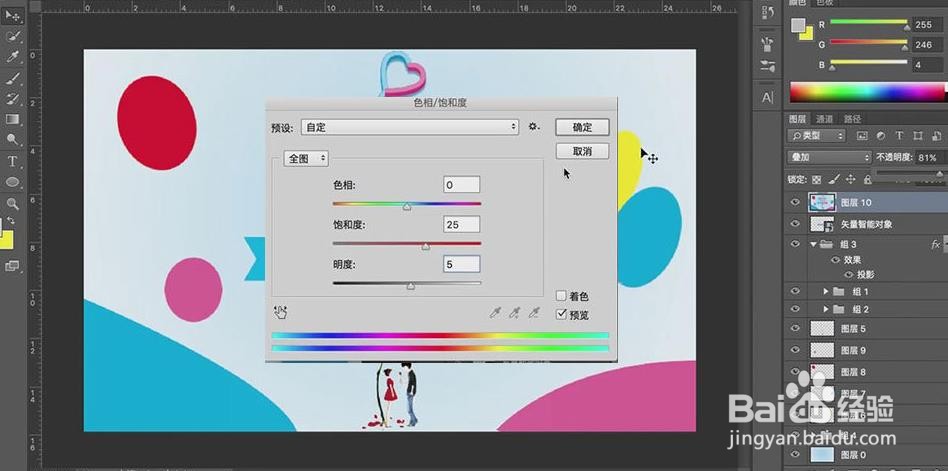Collapse the 组 3 group
This screenshot has width=948, height=471.
[814, 244]
